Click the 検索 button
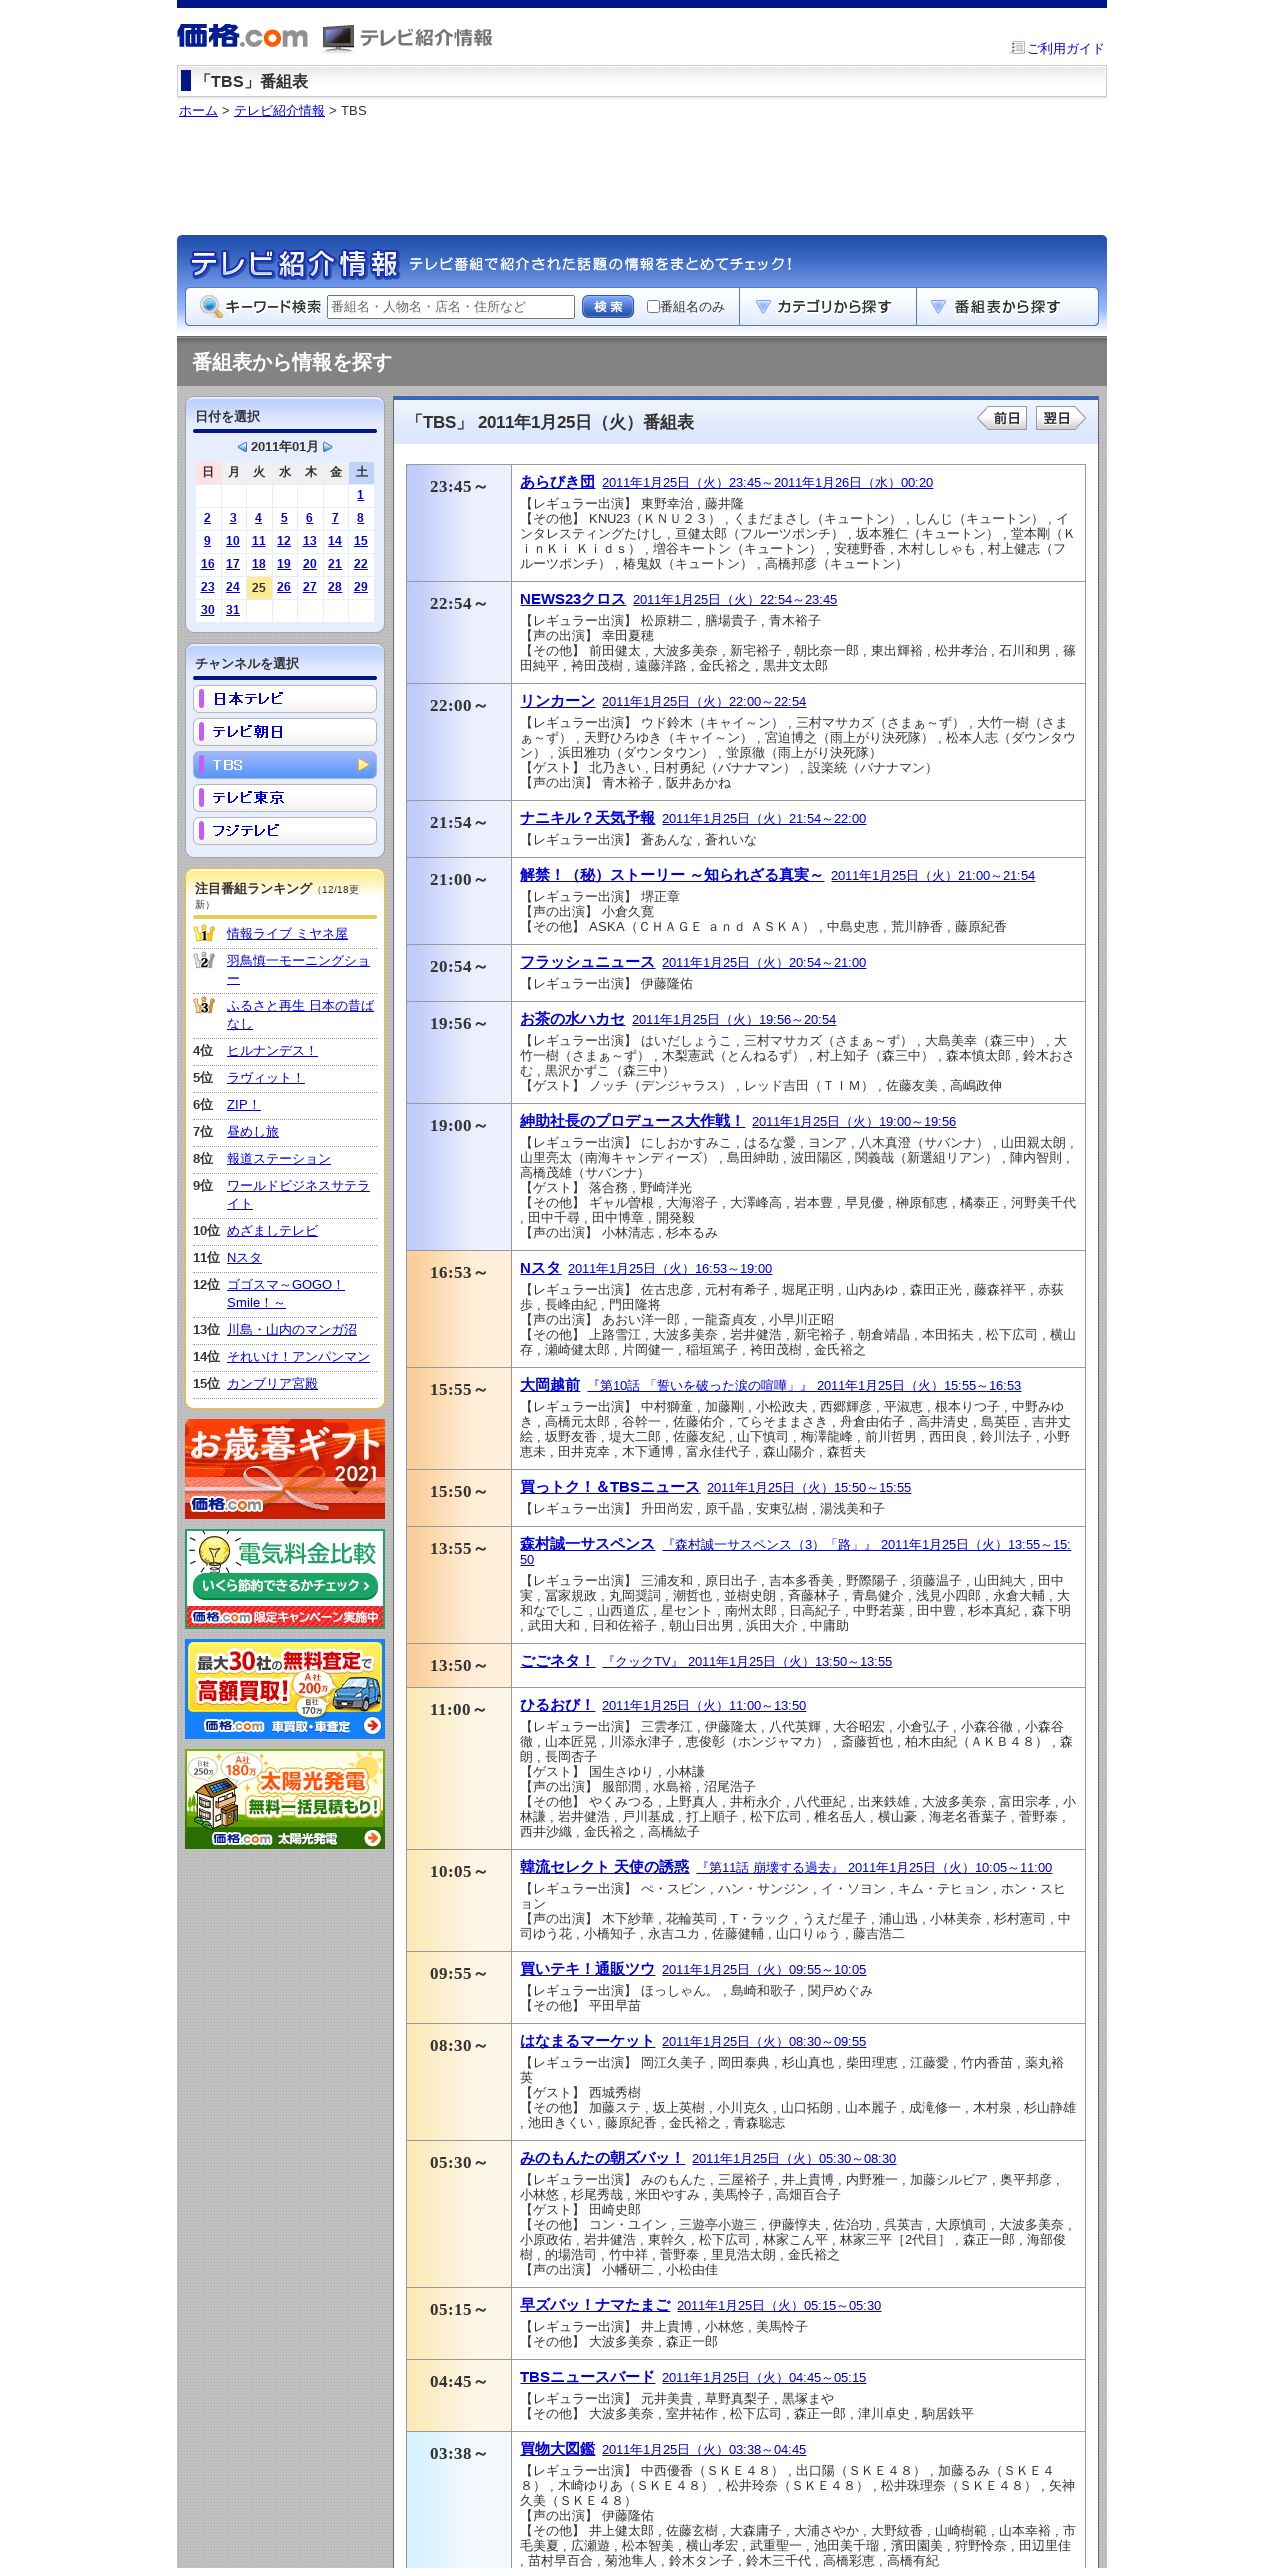1284x2568 pixels. pyautogui.click(x=608, y=307)
